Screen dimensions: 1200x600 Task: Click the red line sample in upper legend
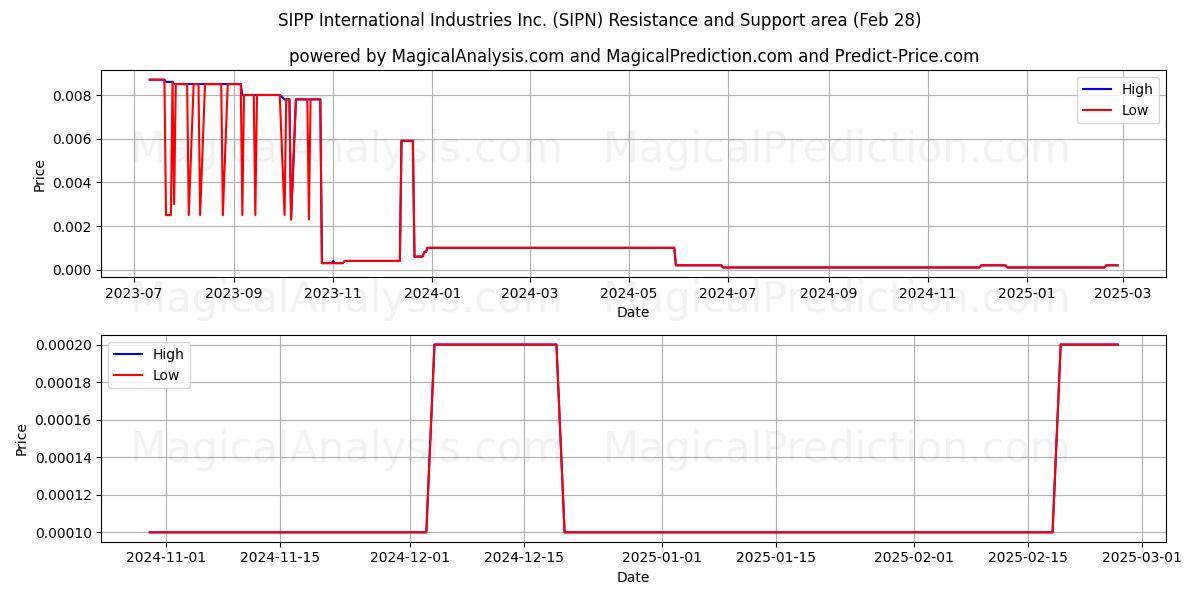pyautogui.click(x=1098, y=111)
